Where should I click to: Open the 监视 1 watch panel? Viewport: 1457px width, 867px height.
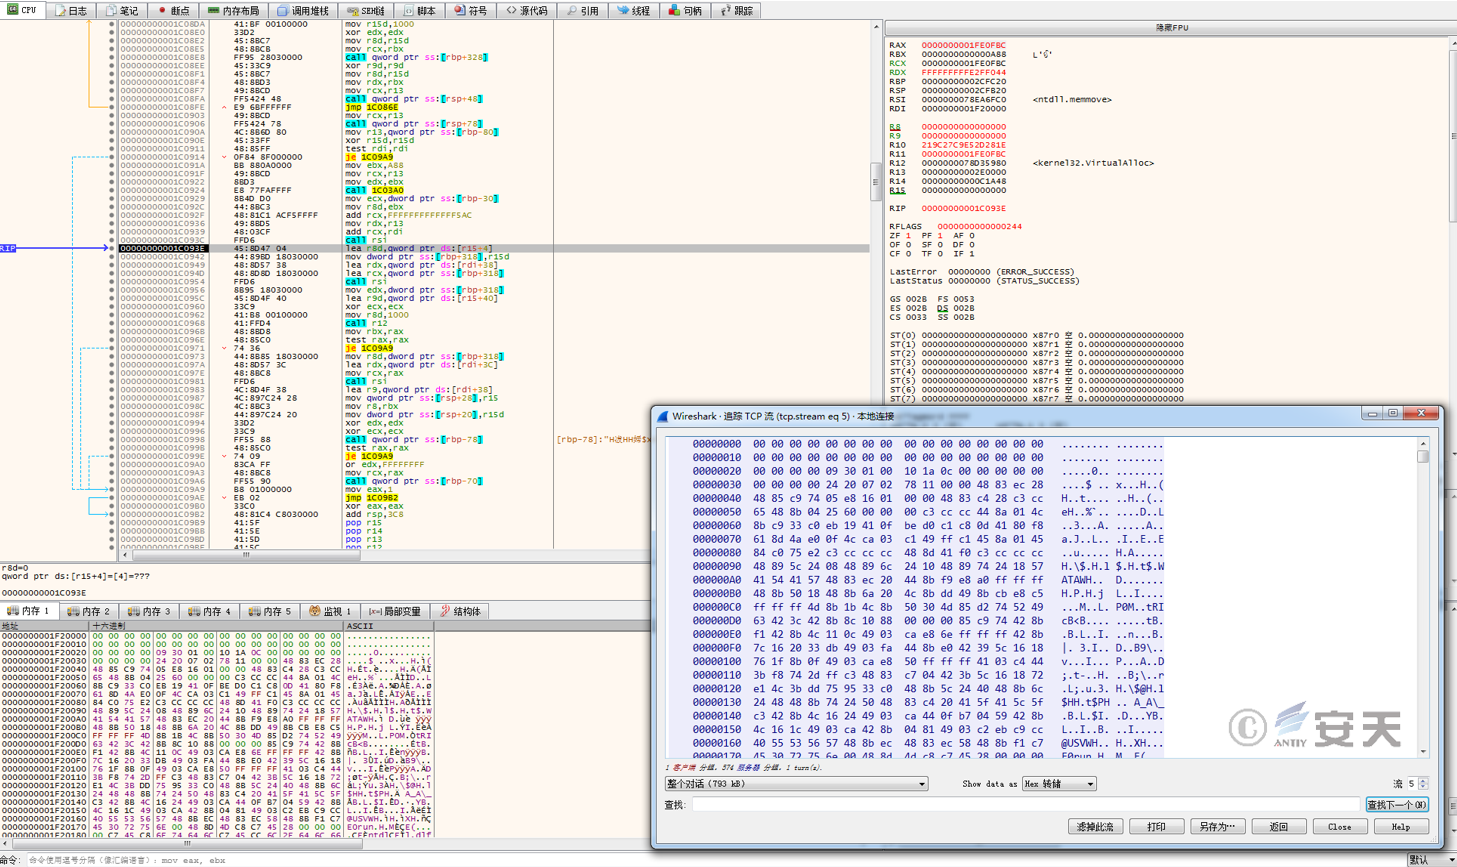330,611
